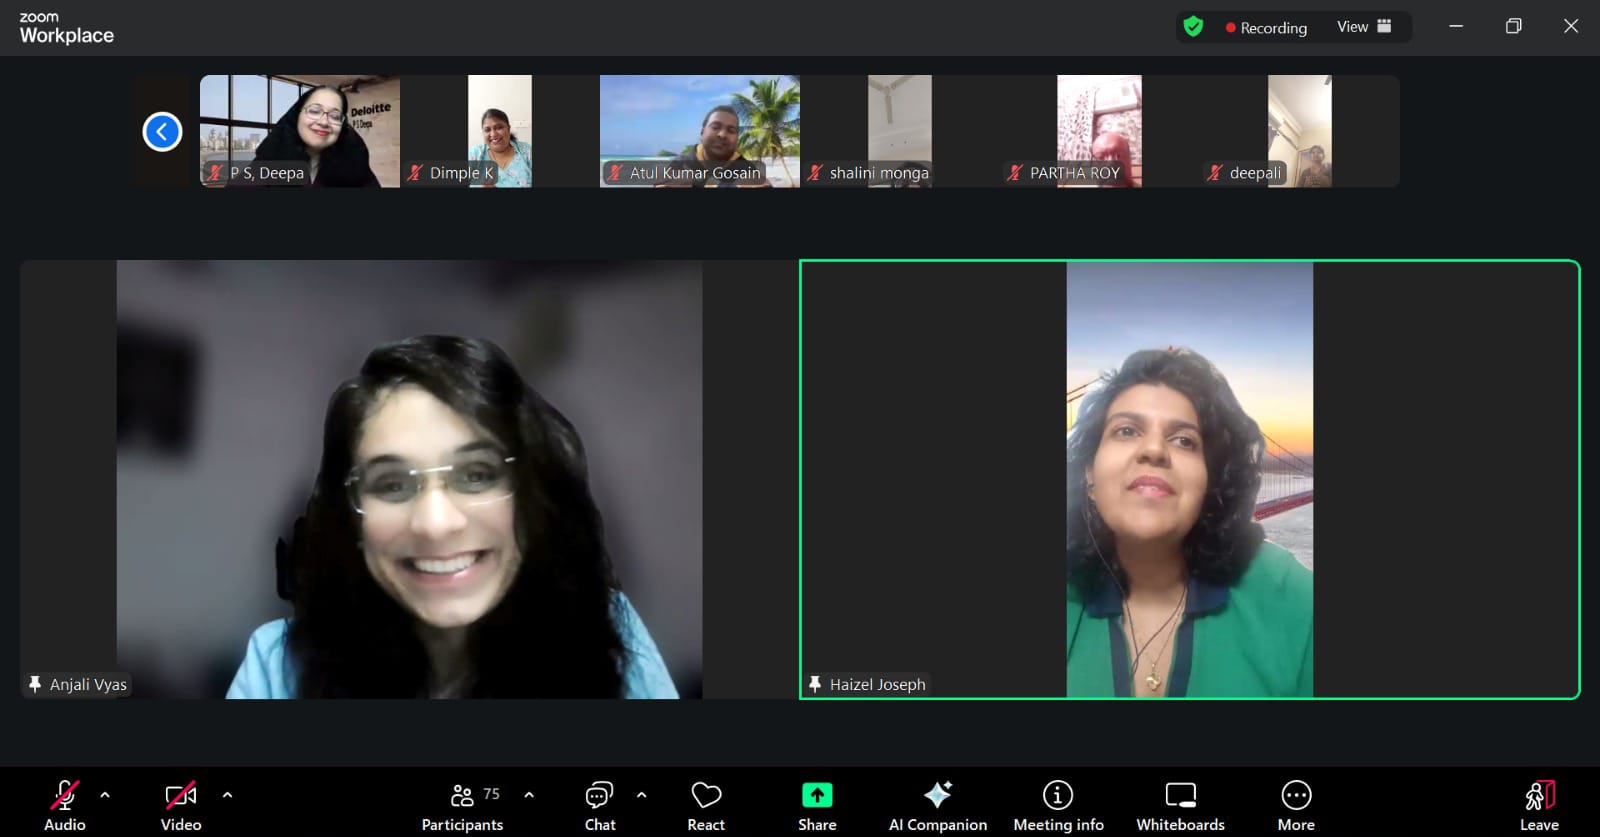Expand the audio options arrow
The image size is (1600, 837).
point(105,795)
